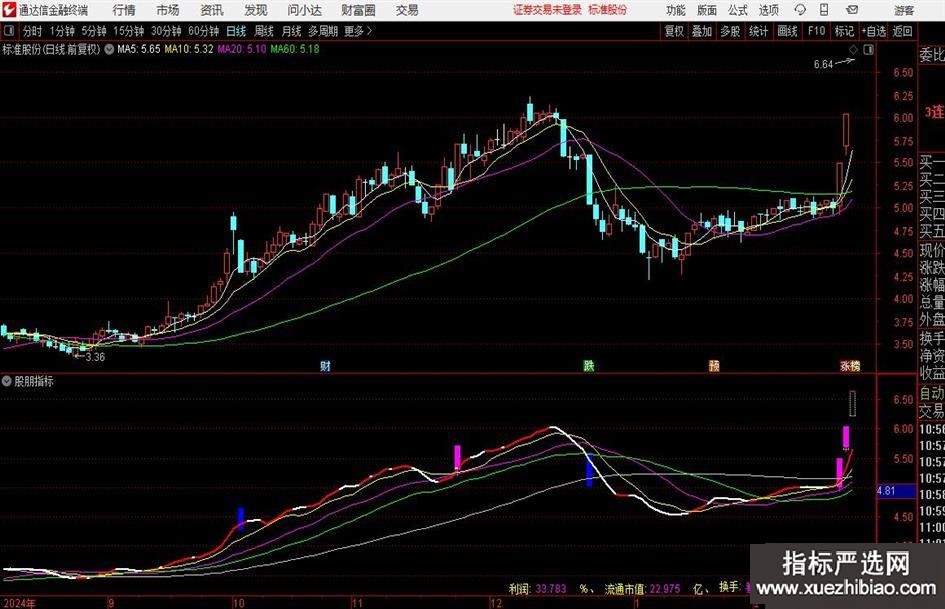Viewport: 945px width, 609px height.
Task: Switch to 60分钟 period tab
Action: [x=204, y=31]
